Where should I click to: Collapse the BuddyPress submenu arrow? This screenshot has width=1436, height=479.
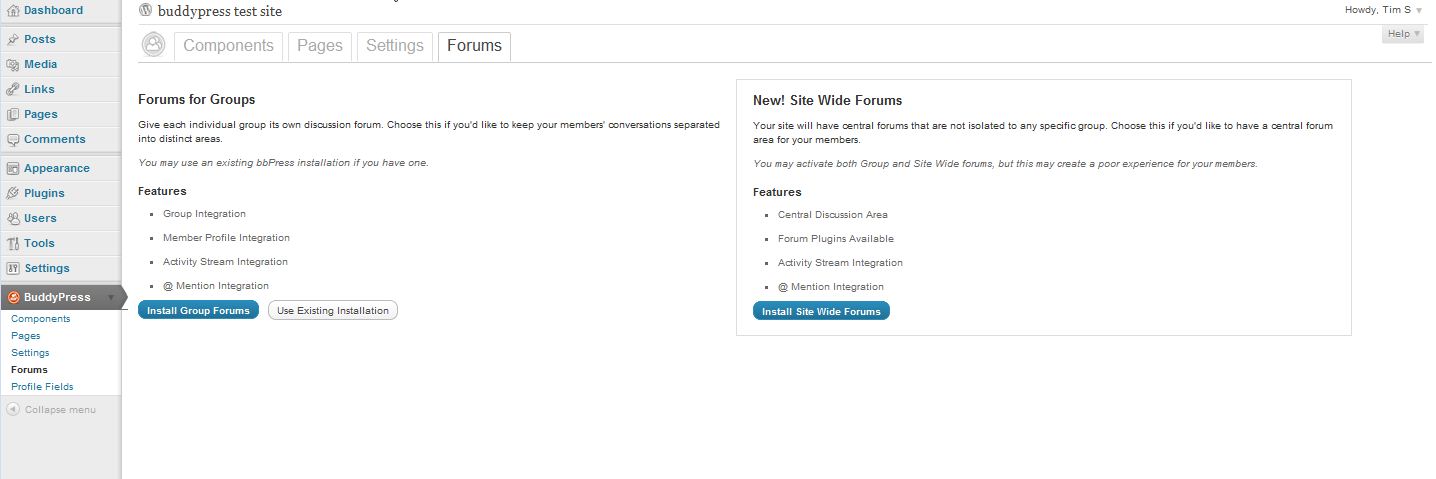[x=111, y=297]
